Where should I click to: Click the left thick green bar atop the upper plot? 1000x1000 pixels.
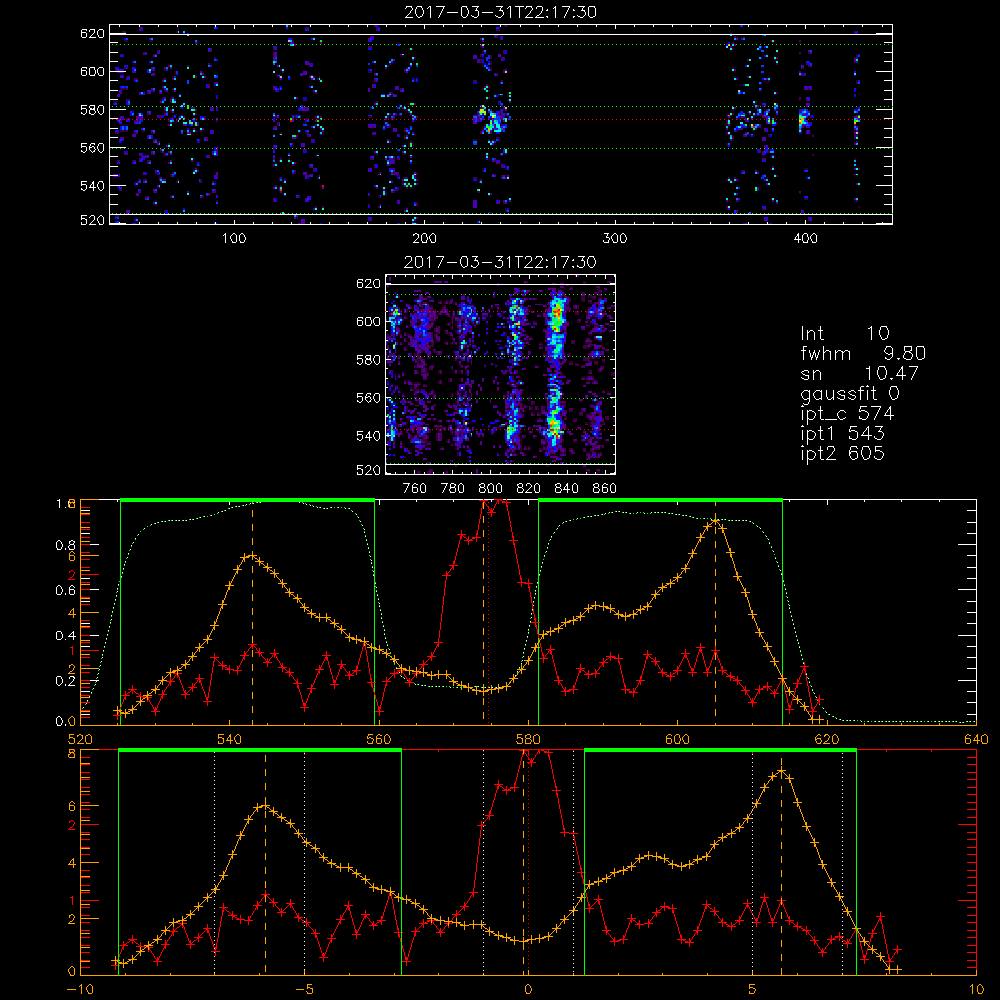247,500
